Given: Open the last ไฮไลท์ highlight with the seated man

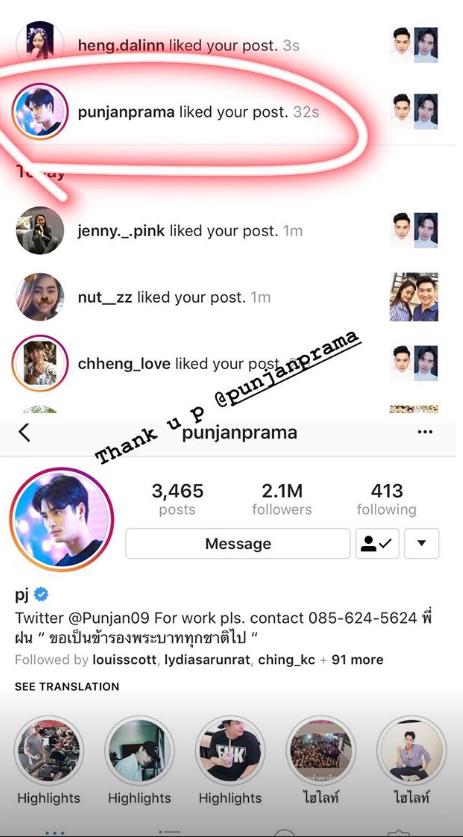Looking at the screenshot, I should point(411,751).
